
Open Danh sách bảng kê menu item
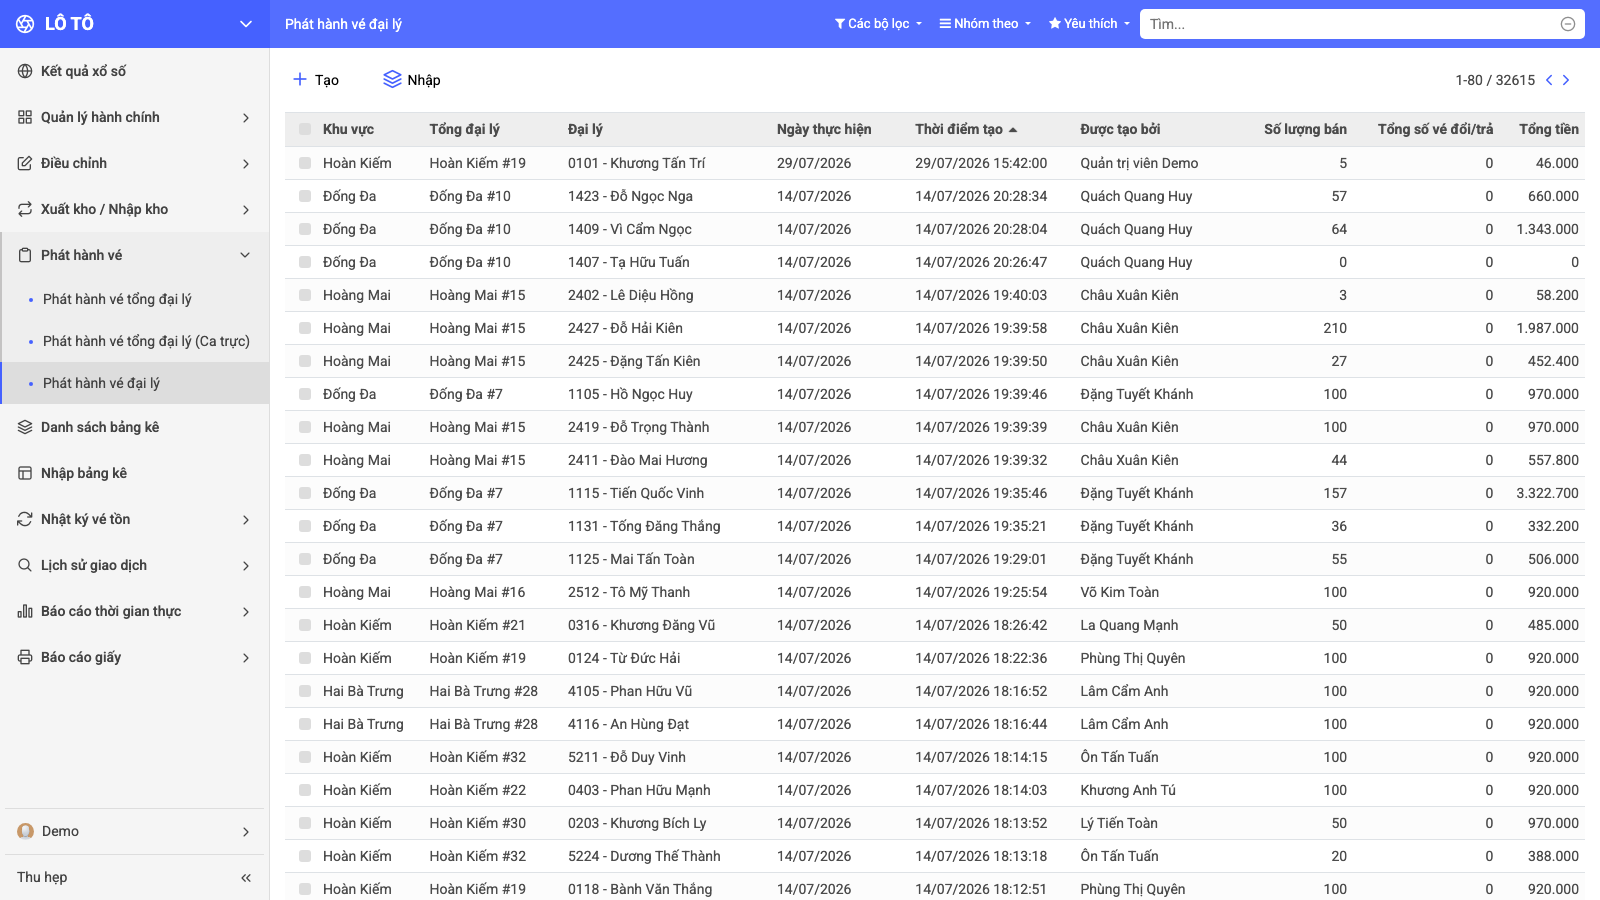100,427
